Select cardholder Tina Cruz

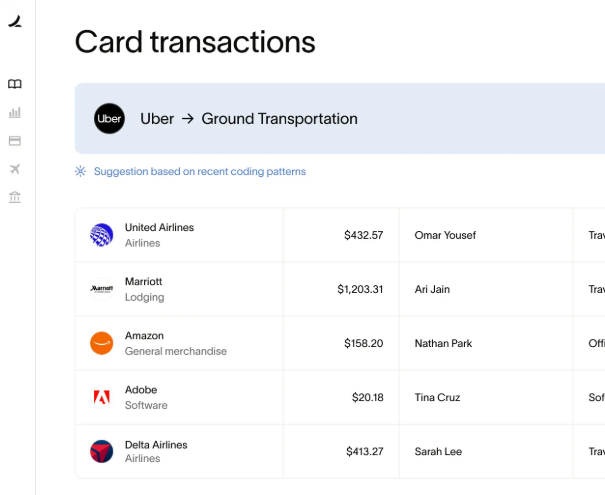tap(437, 397)
